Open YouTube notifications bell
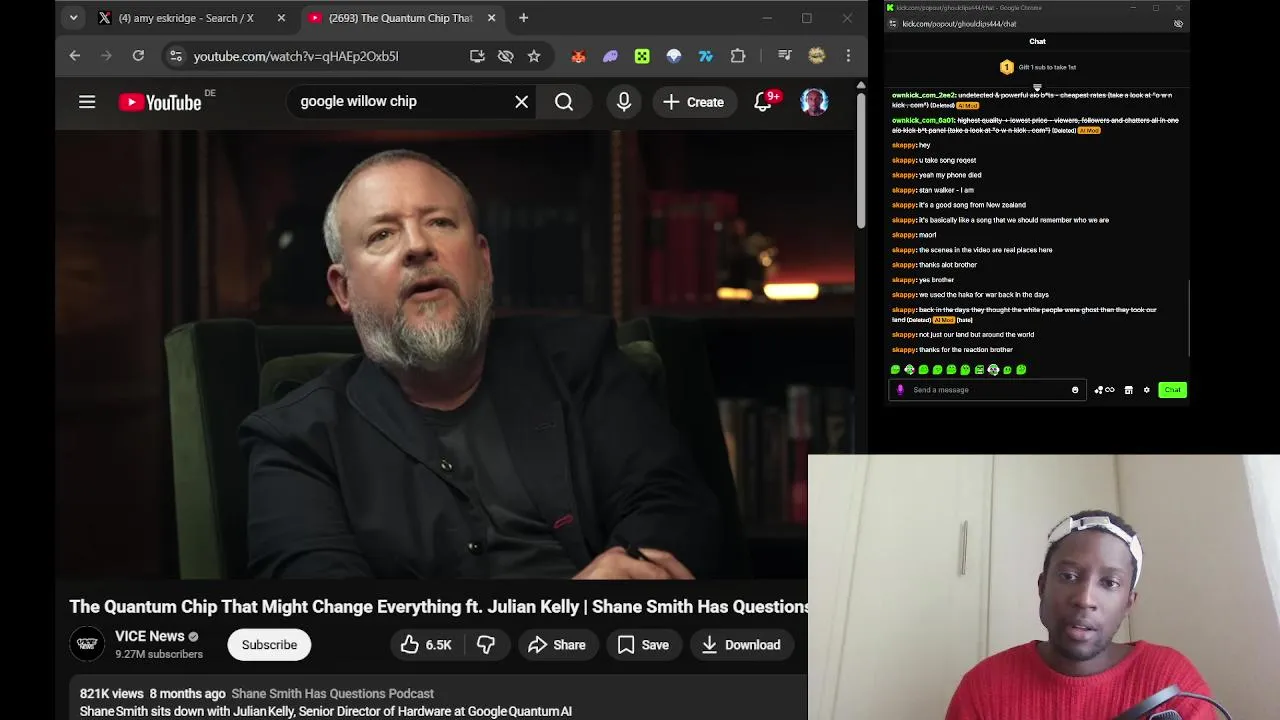1280x720 pixels. click(x=763, y=101)
